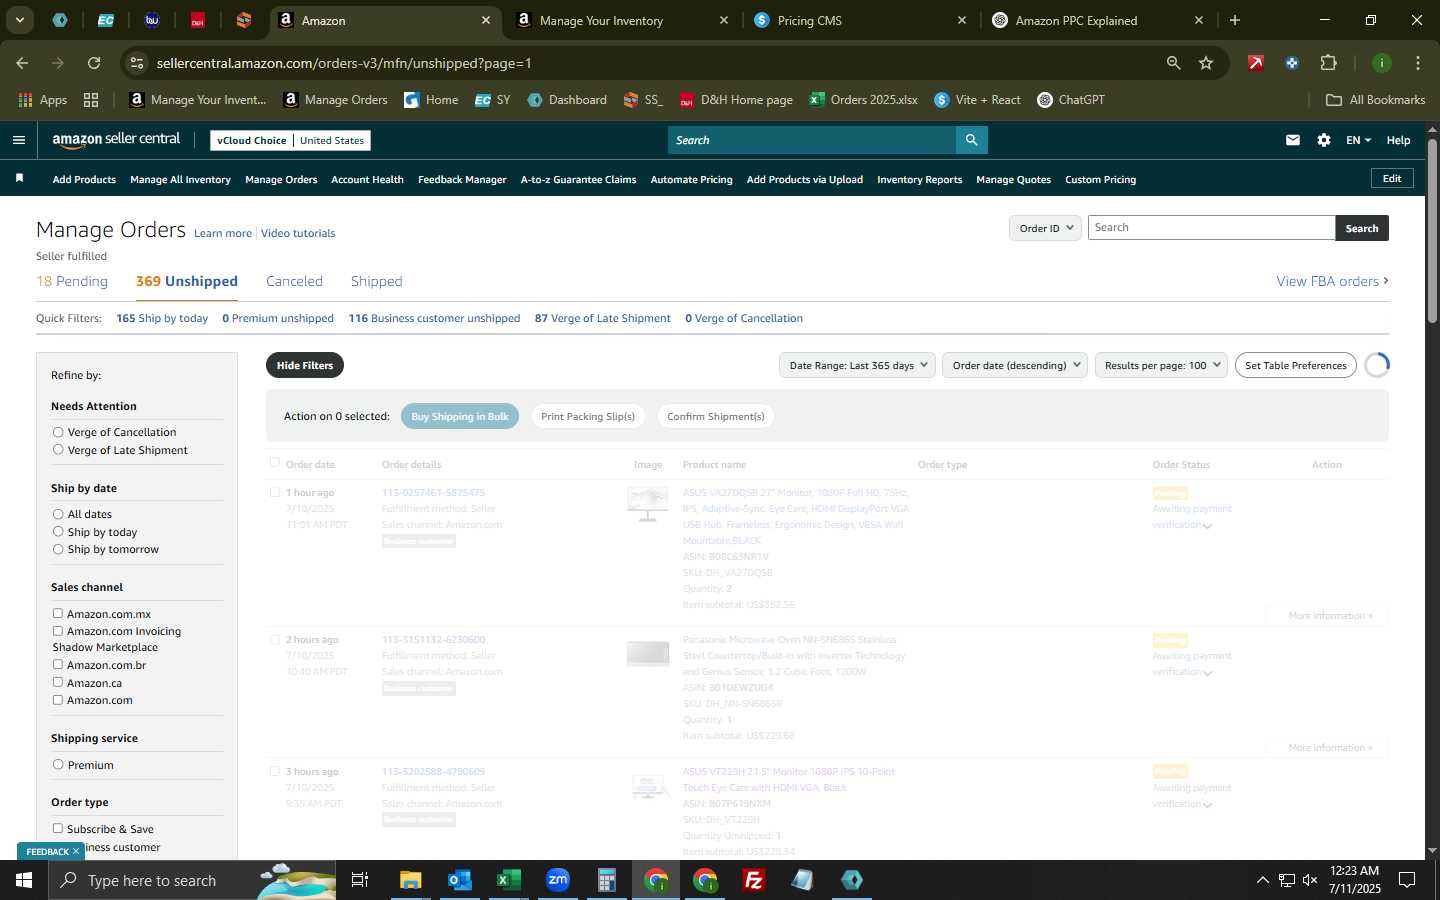Open Account Health menu item

367,179
